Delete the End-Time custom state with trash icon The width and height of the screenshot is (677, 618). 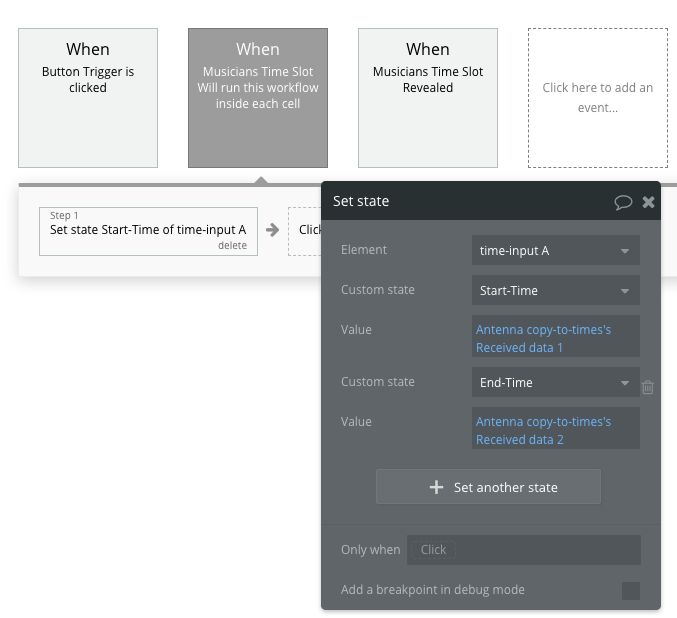click(648, 387)
